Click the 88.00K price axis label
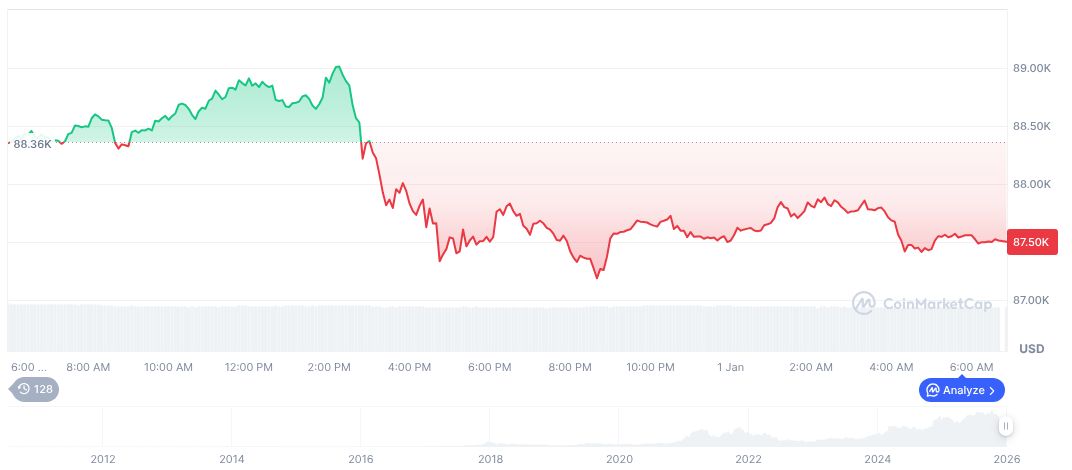1072x470 pixels. (1031, 184)
